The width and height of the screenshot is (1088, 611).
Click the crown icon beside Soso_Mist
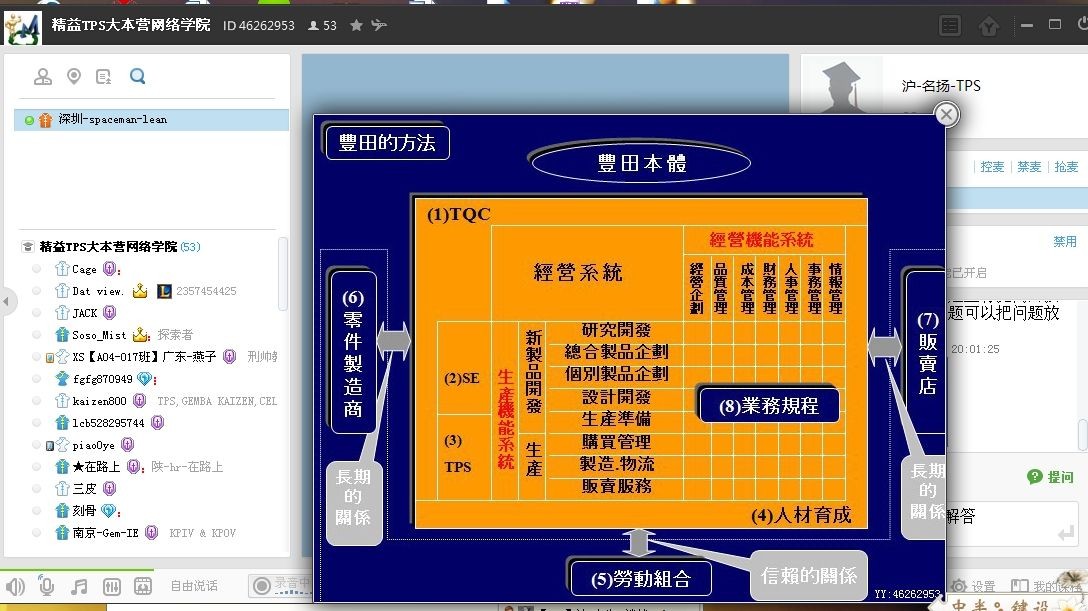[142, 335]
